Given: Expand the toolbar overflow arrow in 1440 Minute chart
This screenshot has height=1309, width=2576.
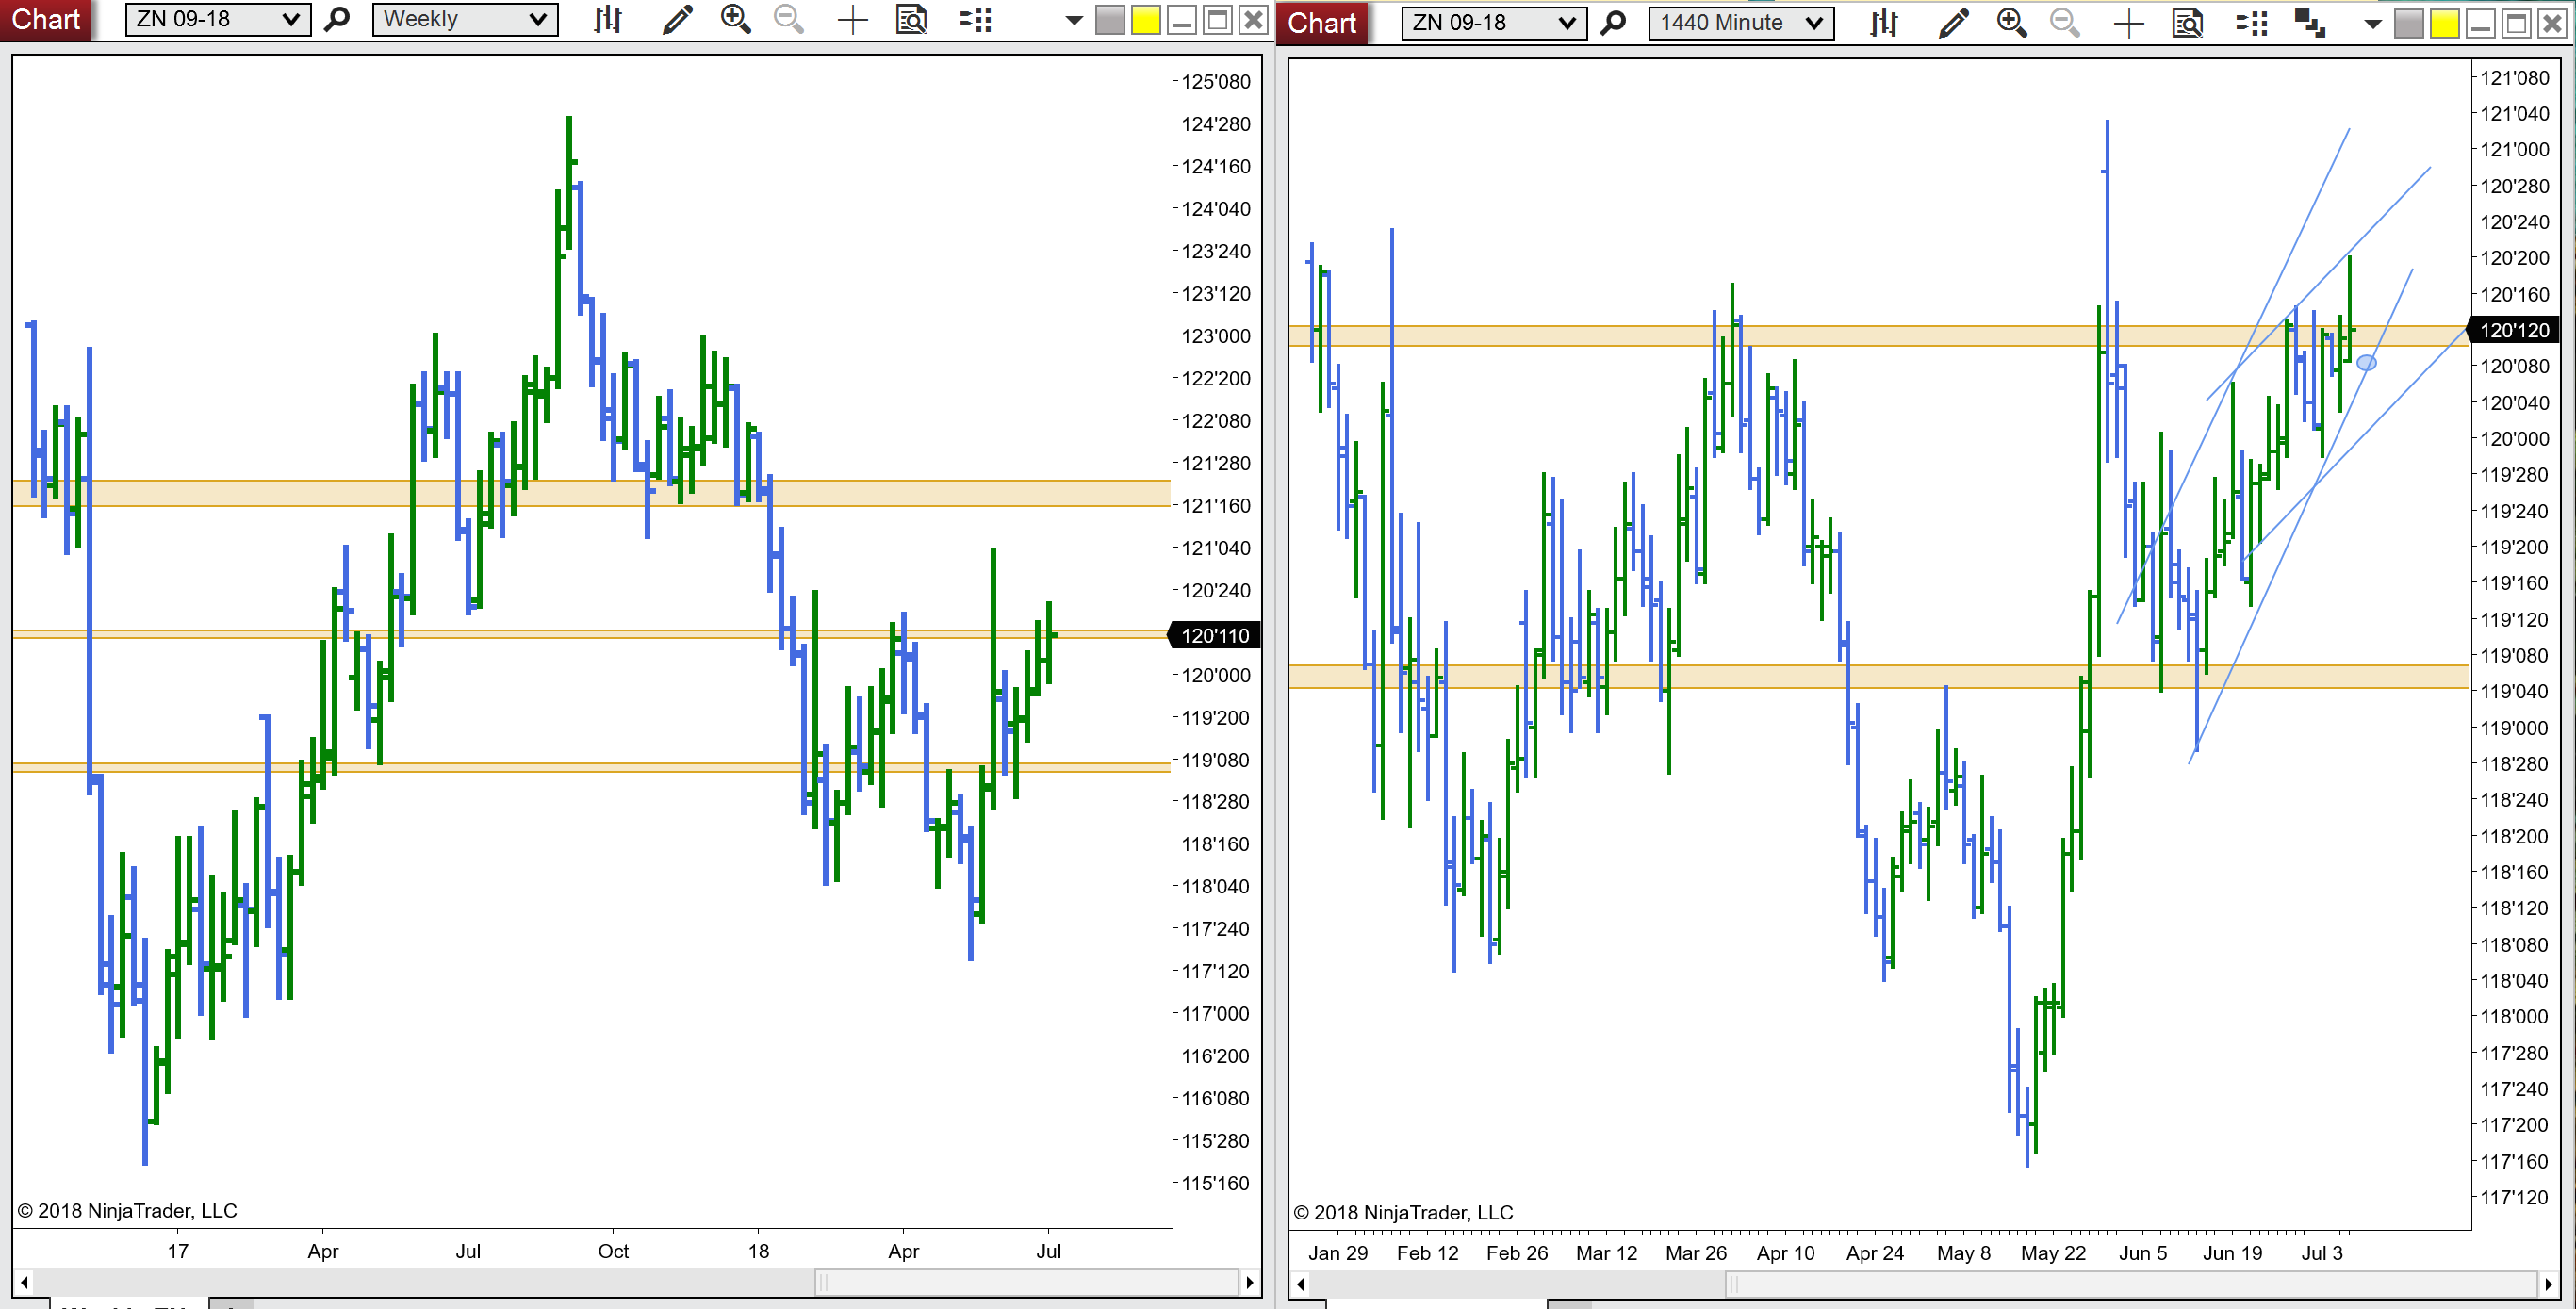Looking at the screenshot, I should click(2372, 24).
